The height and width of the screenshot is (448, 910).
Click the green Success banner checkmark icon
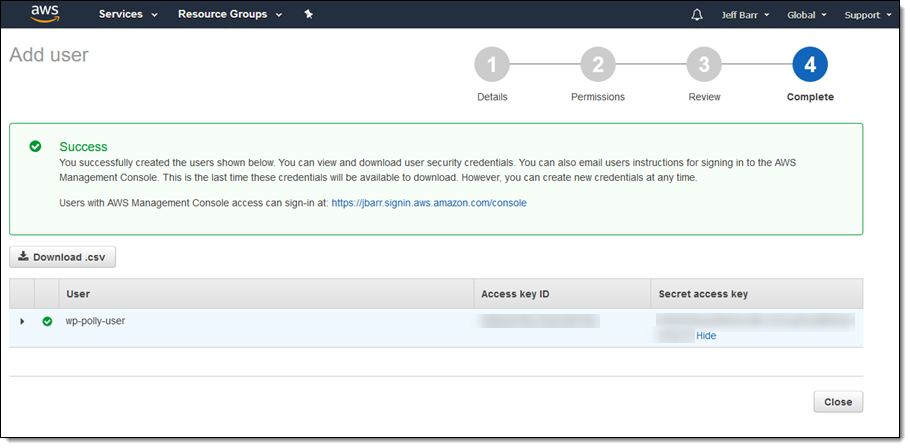pyautogui.click(x=36, y=146)
